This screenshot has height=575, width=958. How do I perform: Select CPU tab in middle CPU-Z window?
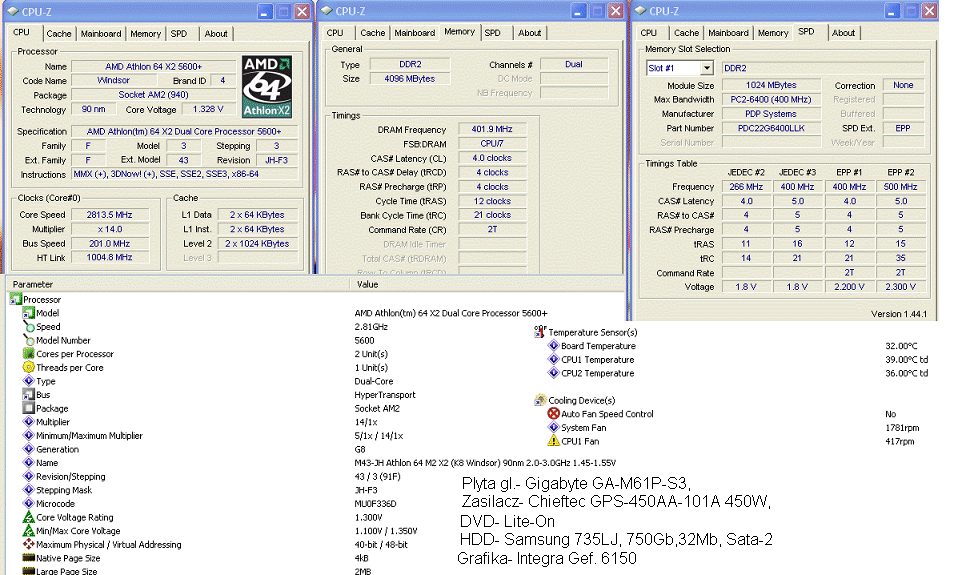click(335, 33)
